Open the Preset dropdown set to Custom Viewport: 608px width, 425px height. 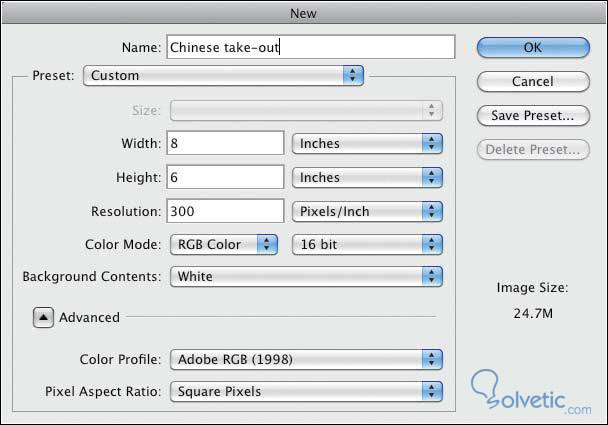click(223, 75)
